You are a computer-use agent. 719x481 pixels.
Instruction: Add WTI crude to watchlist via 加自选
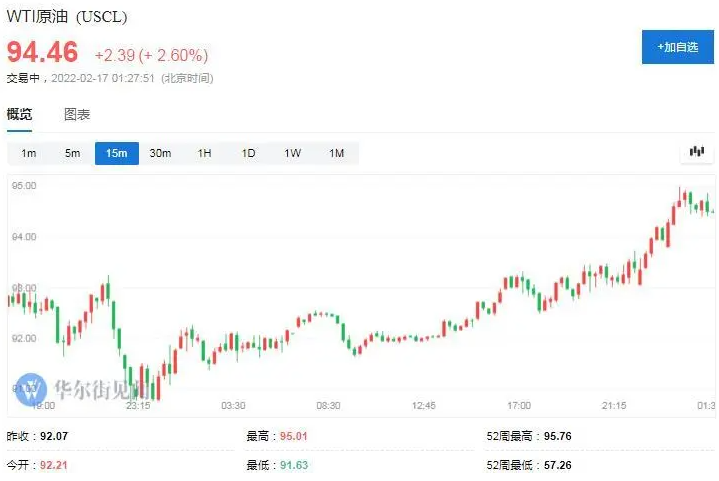pos(677,47)
